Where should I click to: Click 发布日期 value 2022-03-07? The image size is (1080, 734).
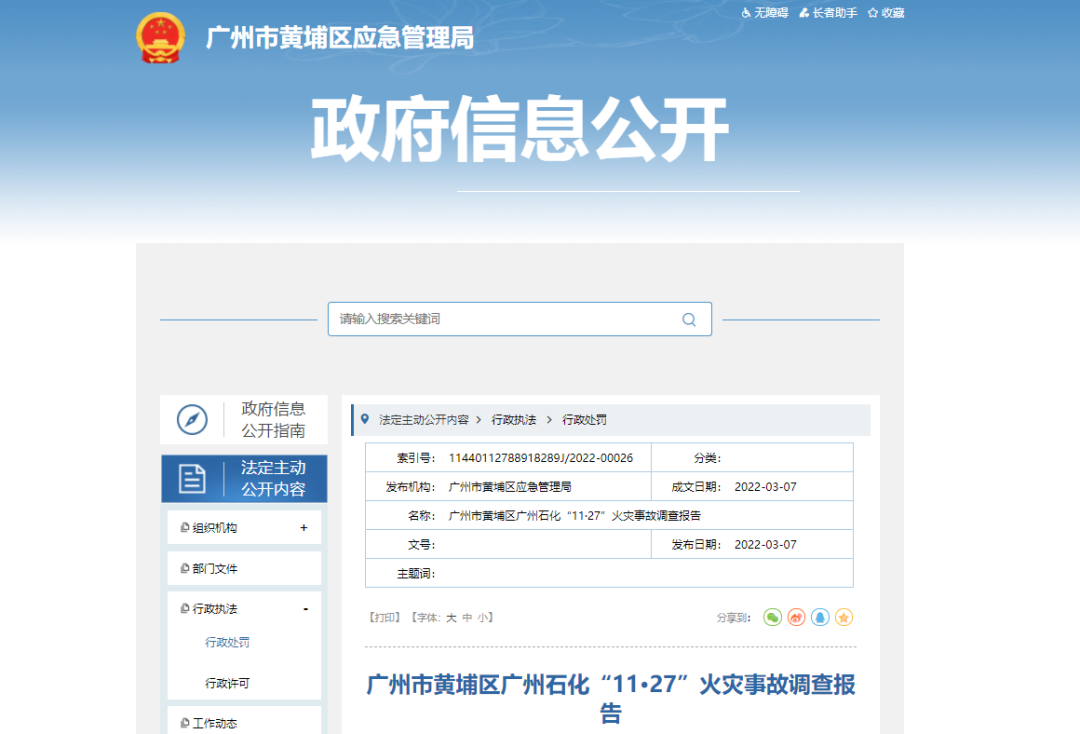tap(765, 545)
